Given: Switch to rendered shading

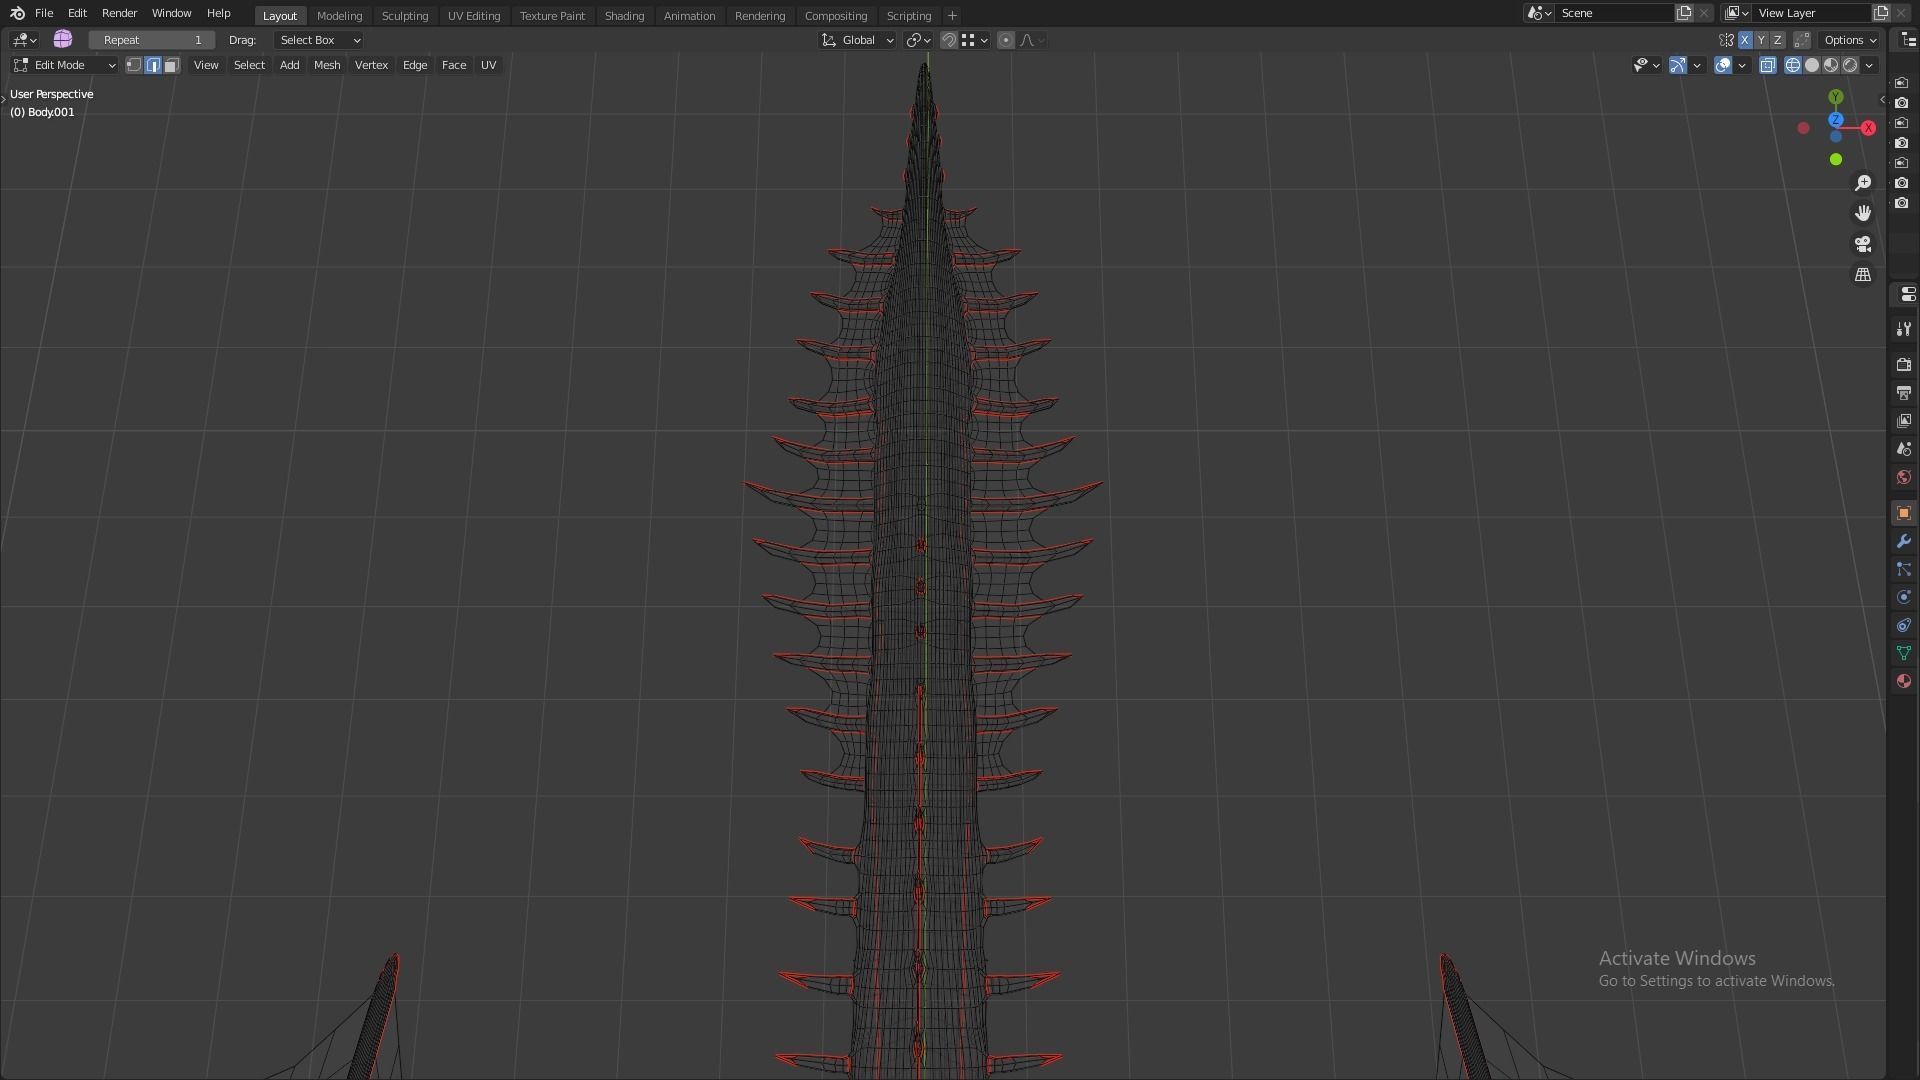Looking at the screenshot, I should pos(1850,65).
